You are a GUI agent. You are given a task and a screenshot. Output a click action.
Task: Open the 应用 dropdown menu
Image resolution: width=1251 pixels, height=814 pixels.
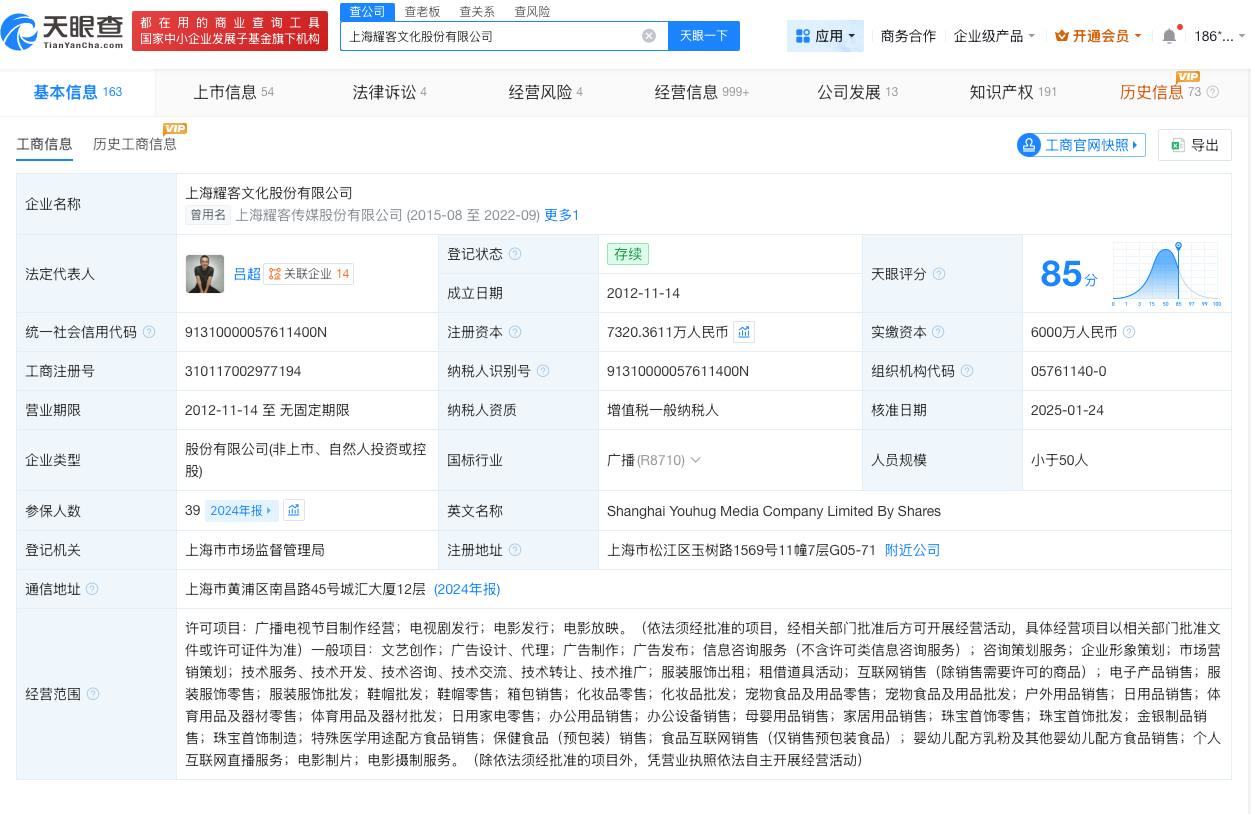pos(825,36)
